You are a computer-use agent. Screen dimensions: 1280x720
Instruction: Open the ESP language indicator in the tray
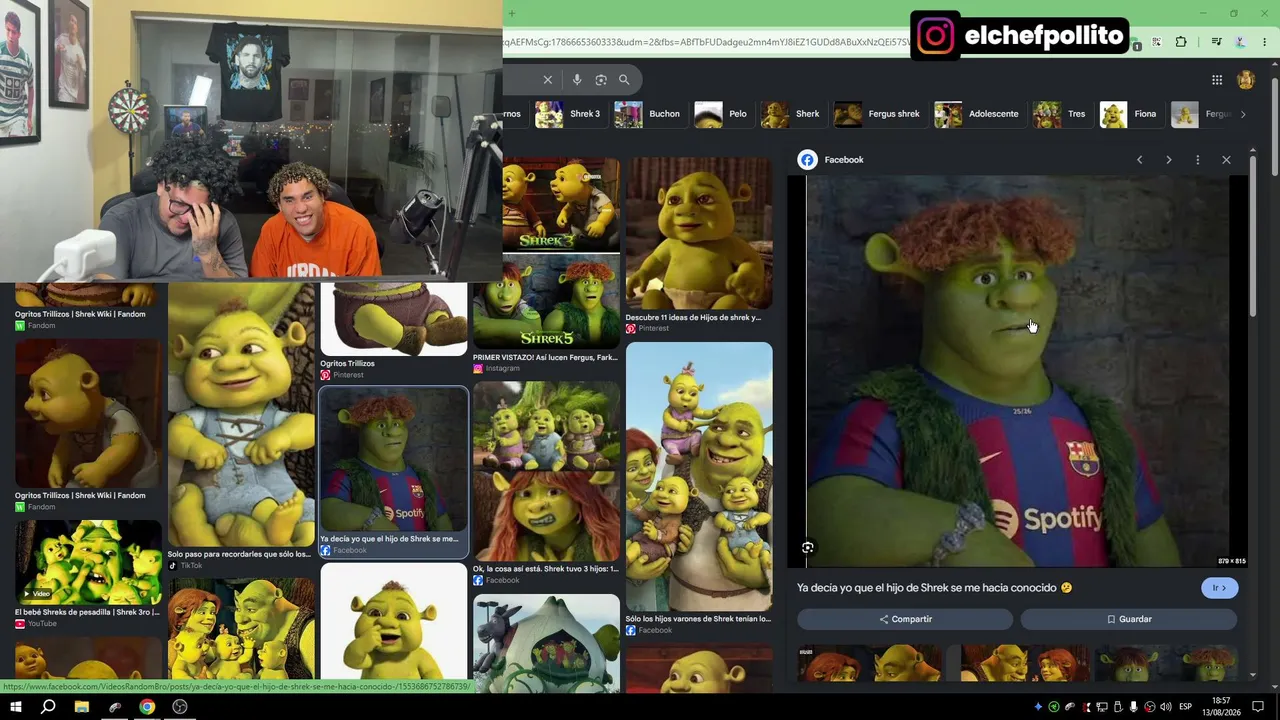click(1186, 707)
